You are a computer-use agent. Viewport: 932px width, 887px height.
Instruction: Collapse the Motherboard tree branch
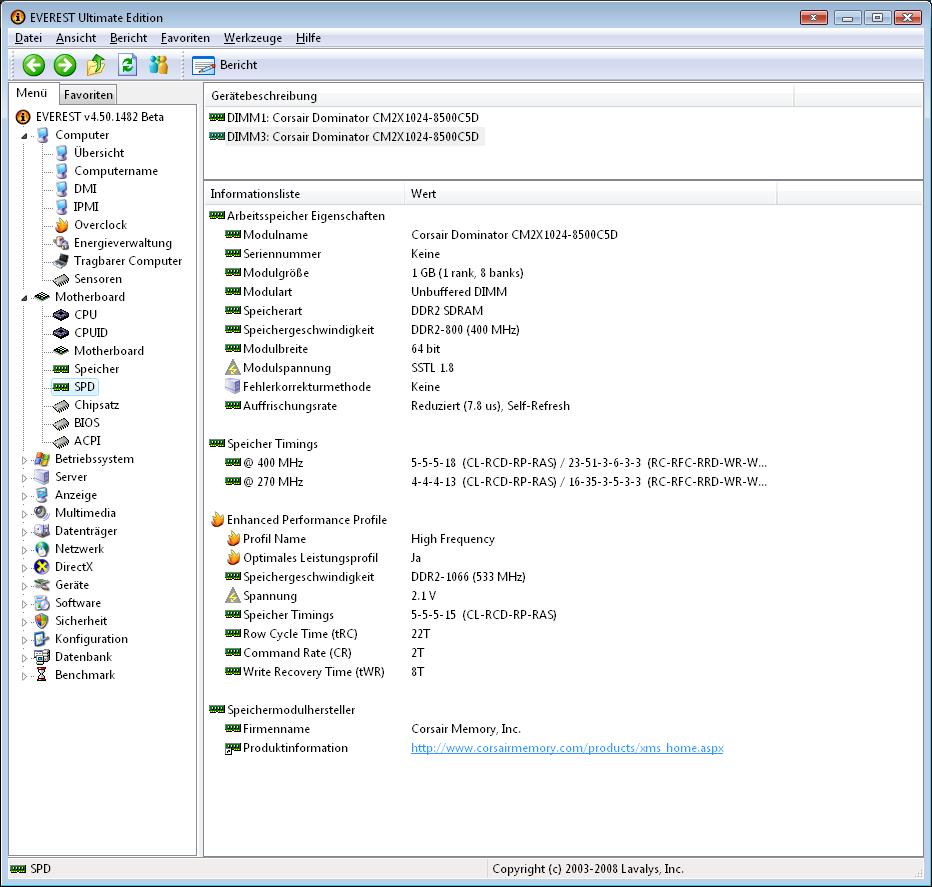(x=24, y=297)
